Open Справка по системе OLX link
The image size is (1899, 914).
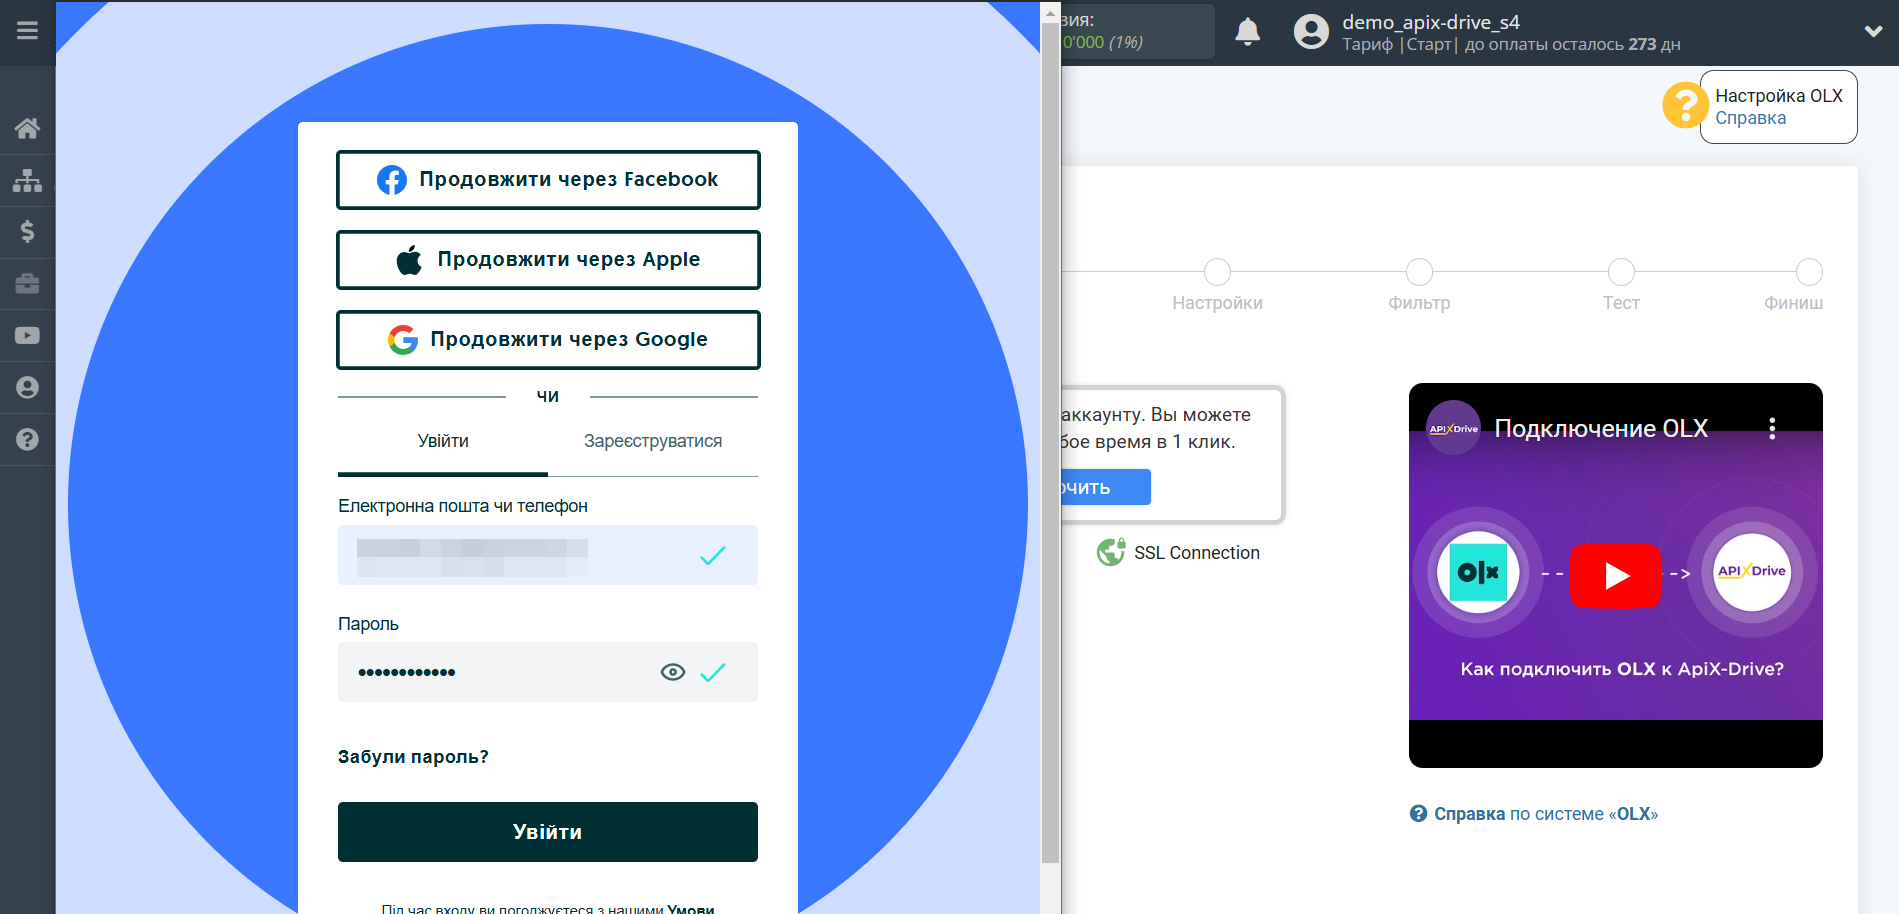click(1545, 814)
